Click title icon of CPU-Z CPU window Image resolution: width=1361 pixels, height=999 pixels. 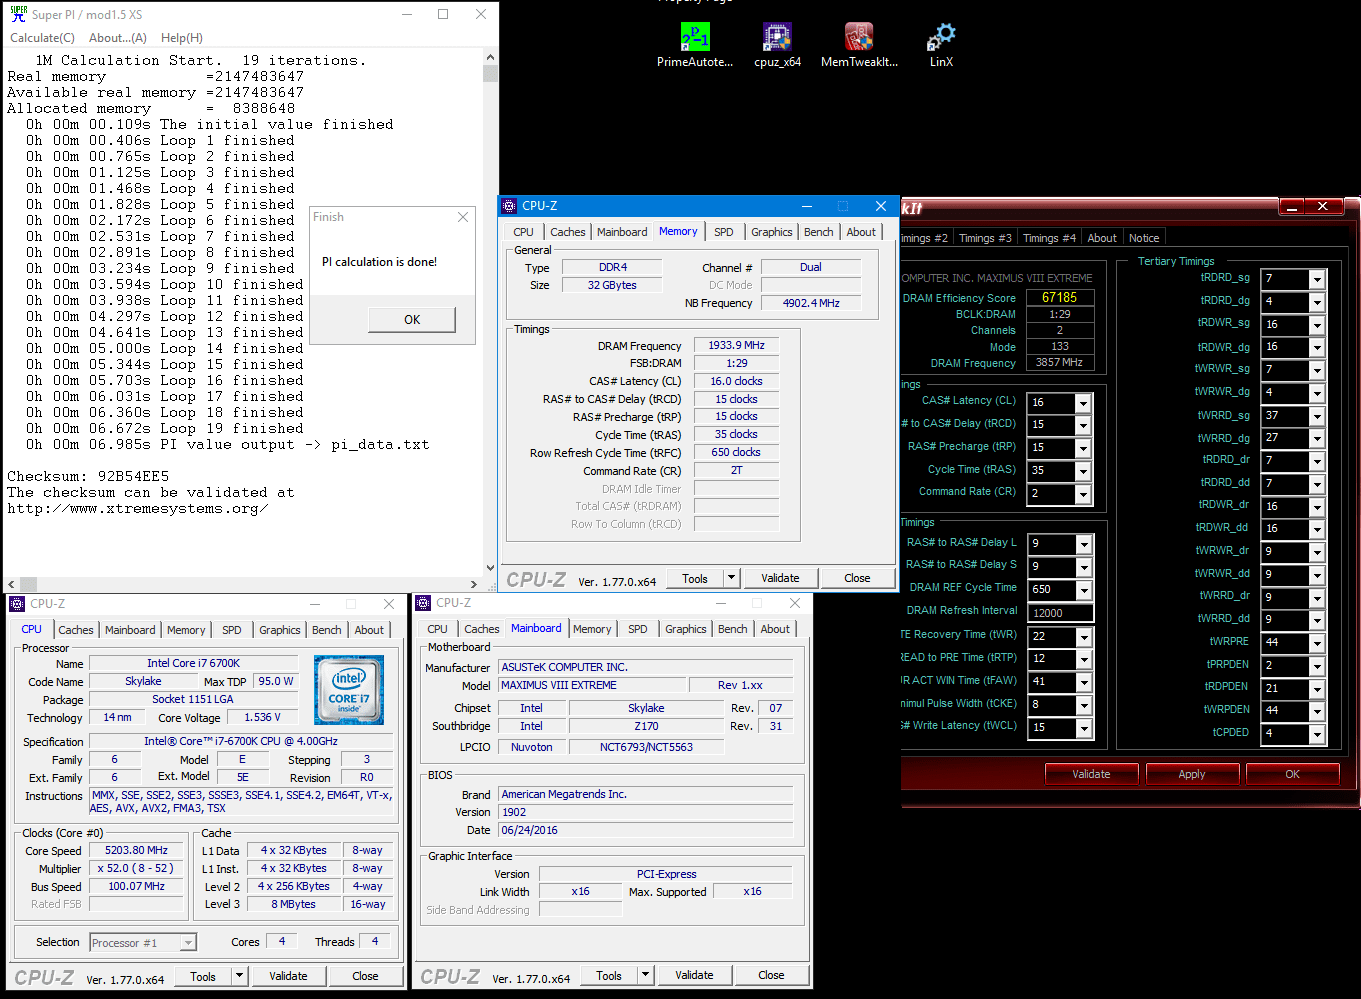pos(18,604)
